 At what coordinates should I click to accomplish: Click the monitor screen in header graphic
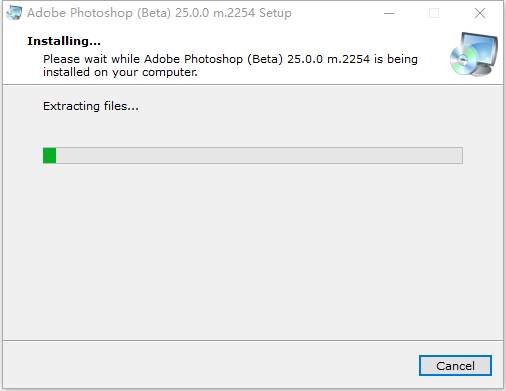point(480,49)
